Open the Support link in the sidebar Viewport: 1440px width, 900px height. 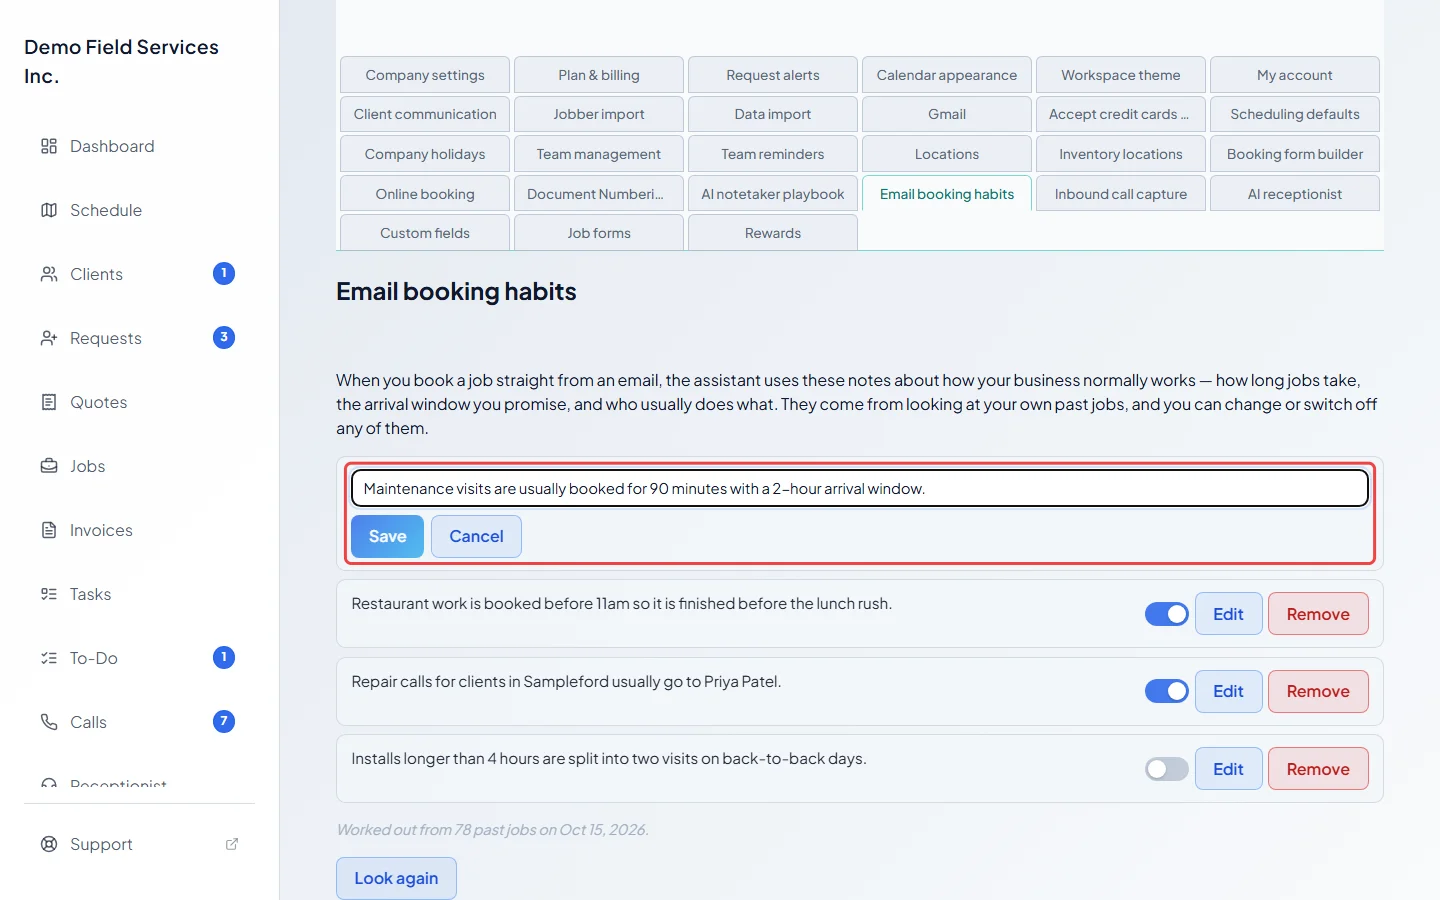coord(140,844)
